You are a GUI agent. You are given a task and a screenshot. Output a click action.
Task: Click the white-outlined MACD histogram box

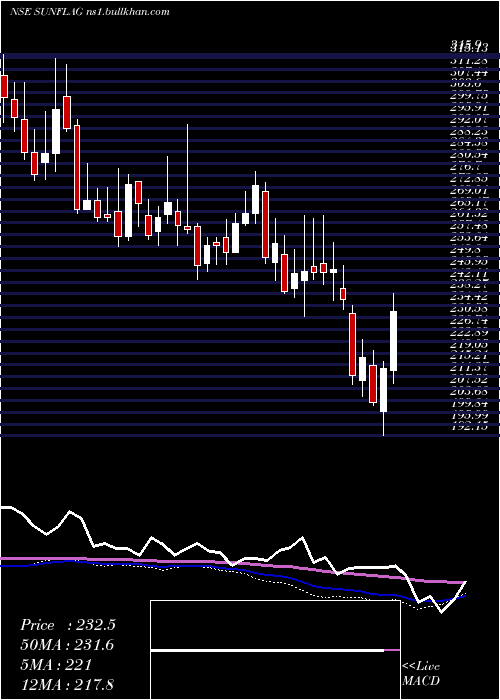pos(275,650)
